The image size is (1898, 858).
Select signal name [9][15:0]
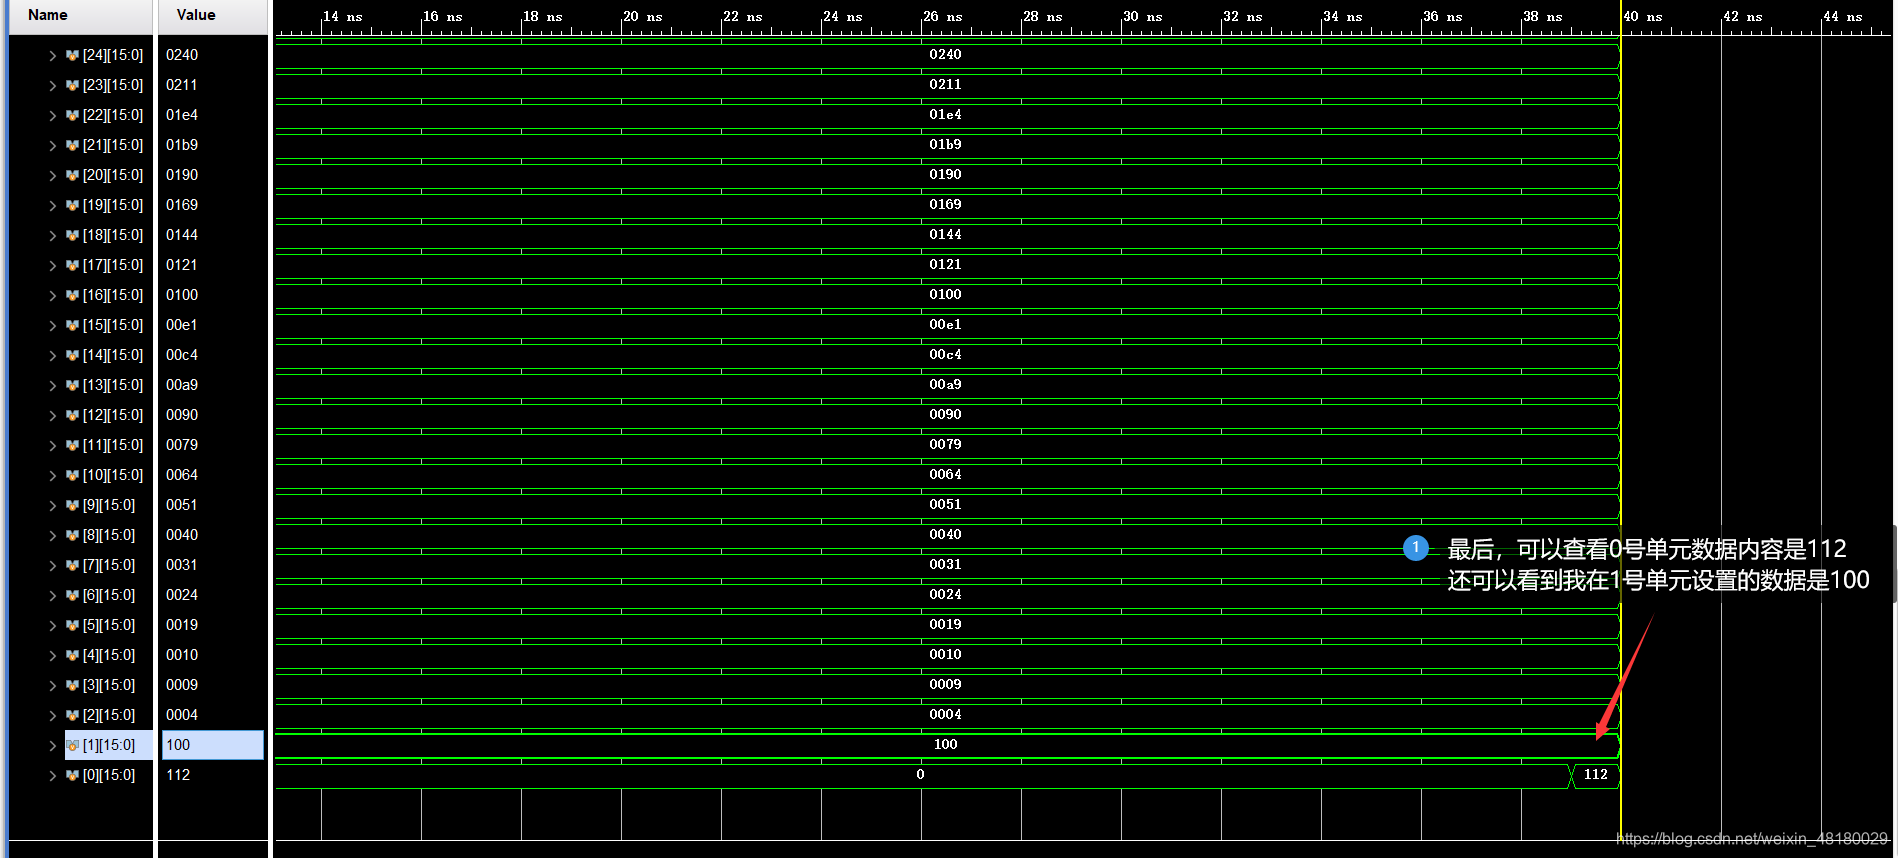pos(109,505)
